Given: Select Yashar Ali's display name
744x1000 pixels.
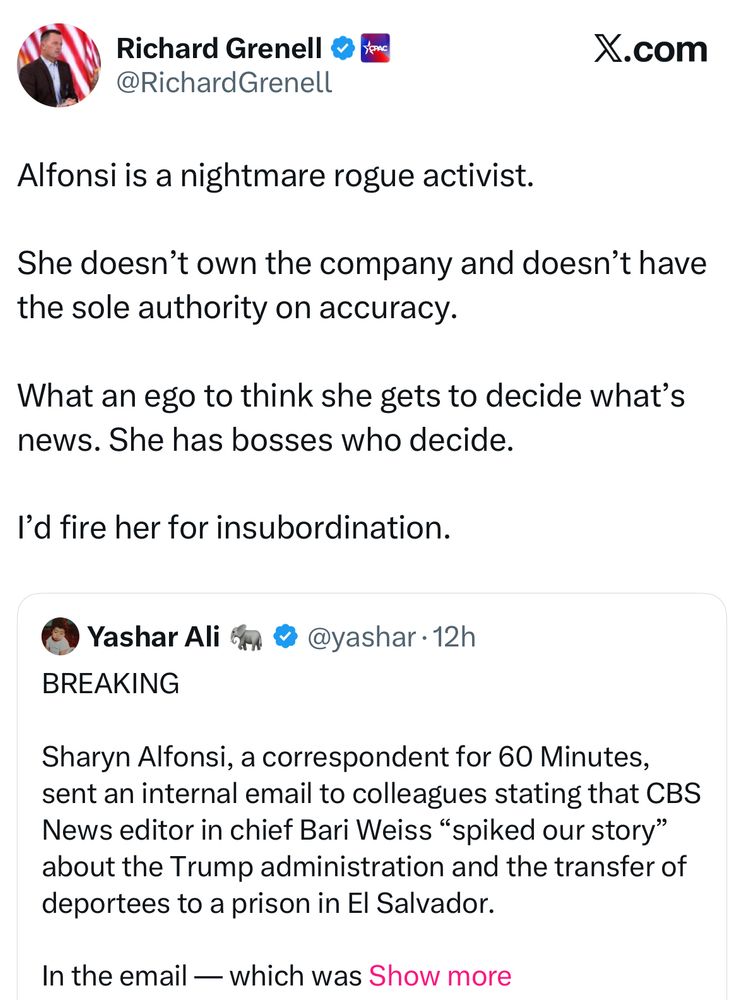Looking at the screenshot, I should [154, 635].
